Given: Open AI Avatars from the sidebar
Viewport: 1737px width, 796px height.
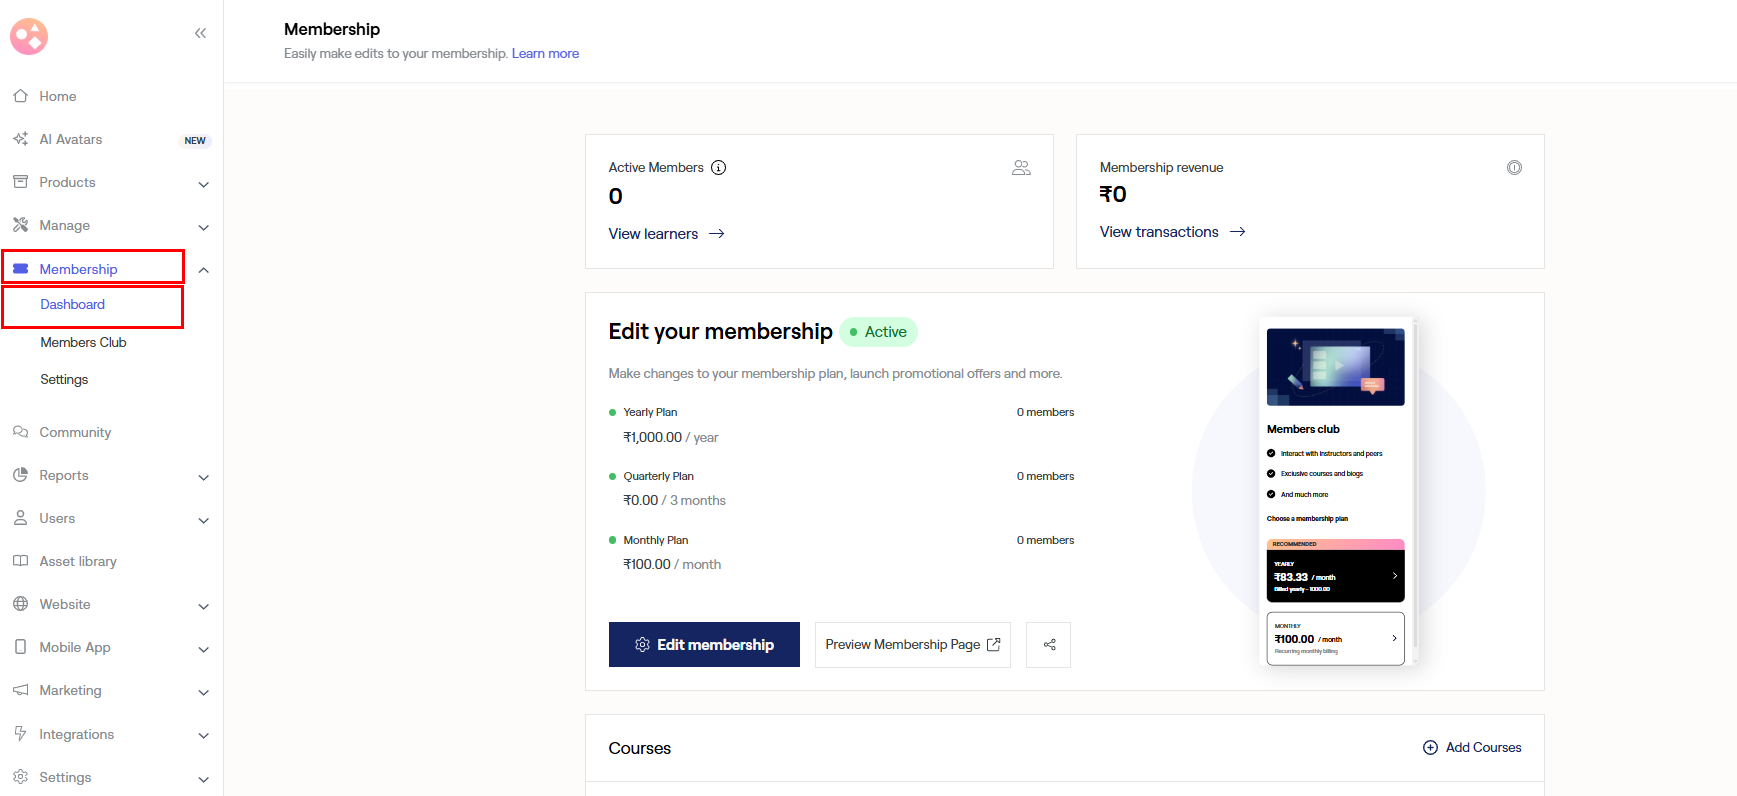Looking at the screenshot, I should pos(71,140).
